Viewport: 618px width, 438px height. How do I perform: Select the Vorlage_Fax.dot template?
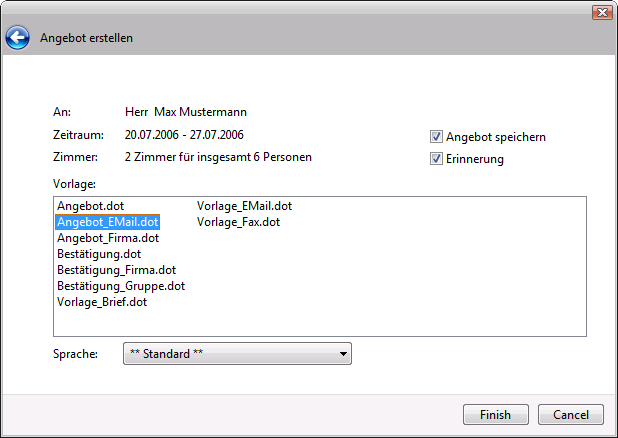click(x=238, y=222)
